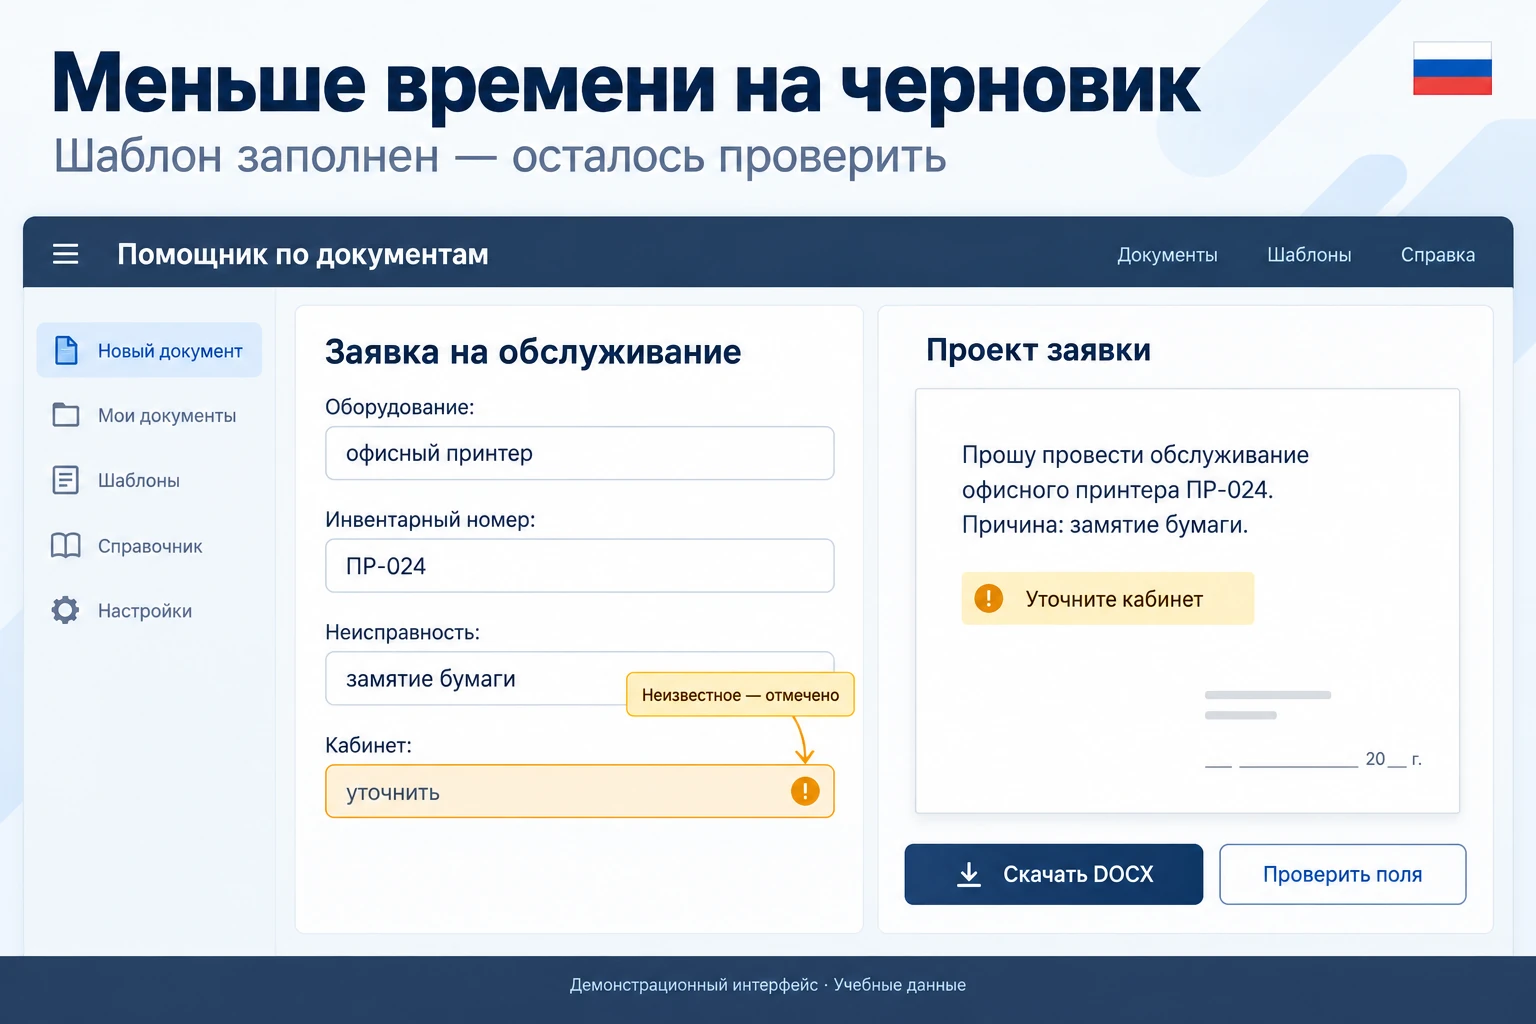Open Документы in the top navigation
The width and height of the screenshot is (1536, 1024).
(x=1167, y=255)
